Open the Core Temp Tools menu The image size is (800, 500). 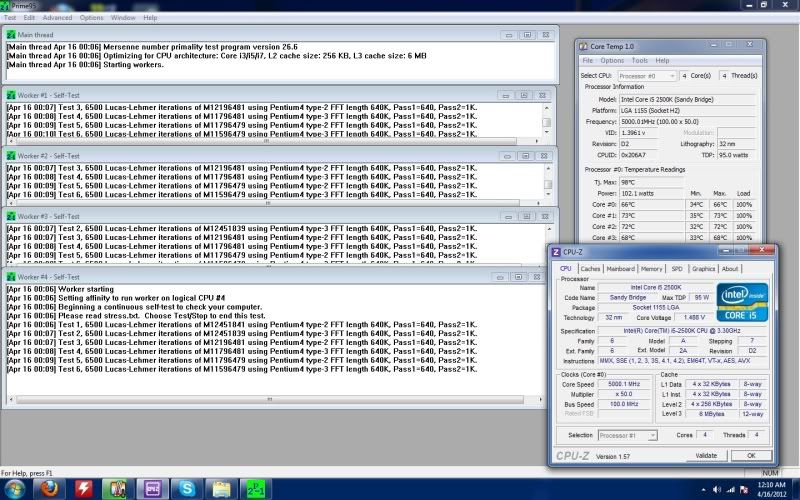[640, 60]
